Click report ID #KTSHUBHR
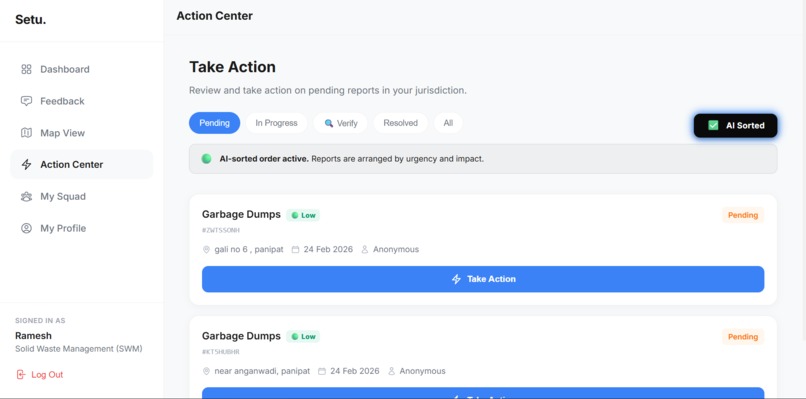 [221, 352]
